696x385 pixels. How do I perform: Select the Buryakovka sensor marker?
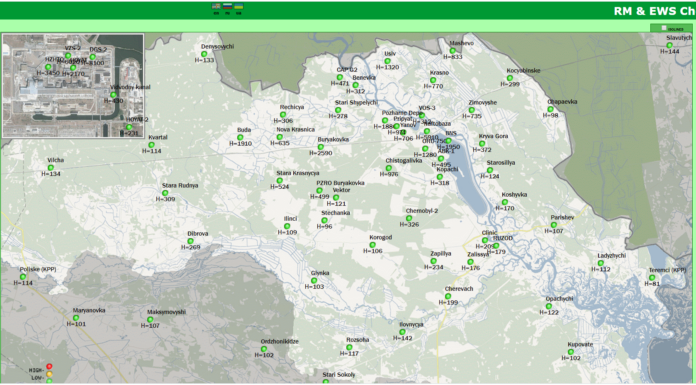[x=320, y=147]
